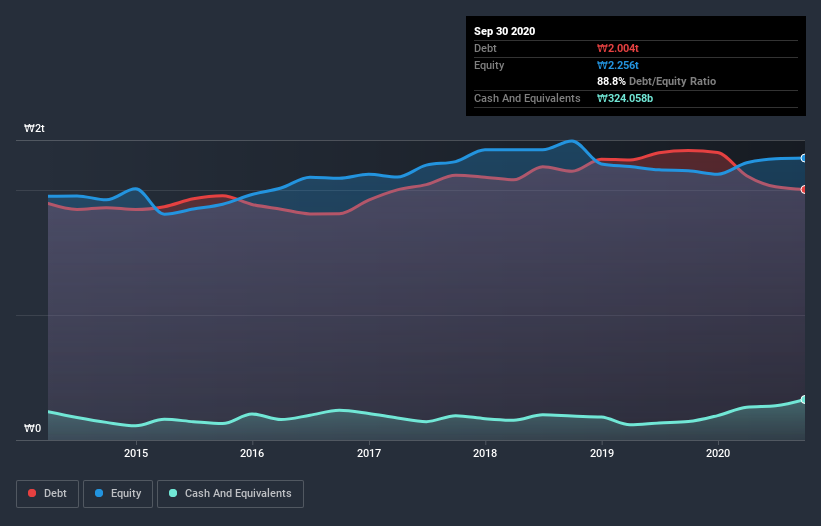
Task: Click the red Debt endpoint marker
Action: pyautogui.click(x=804, y=189)
